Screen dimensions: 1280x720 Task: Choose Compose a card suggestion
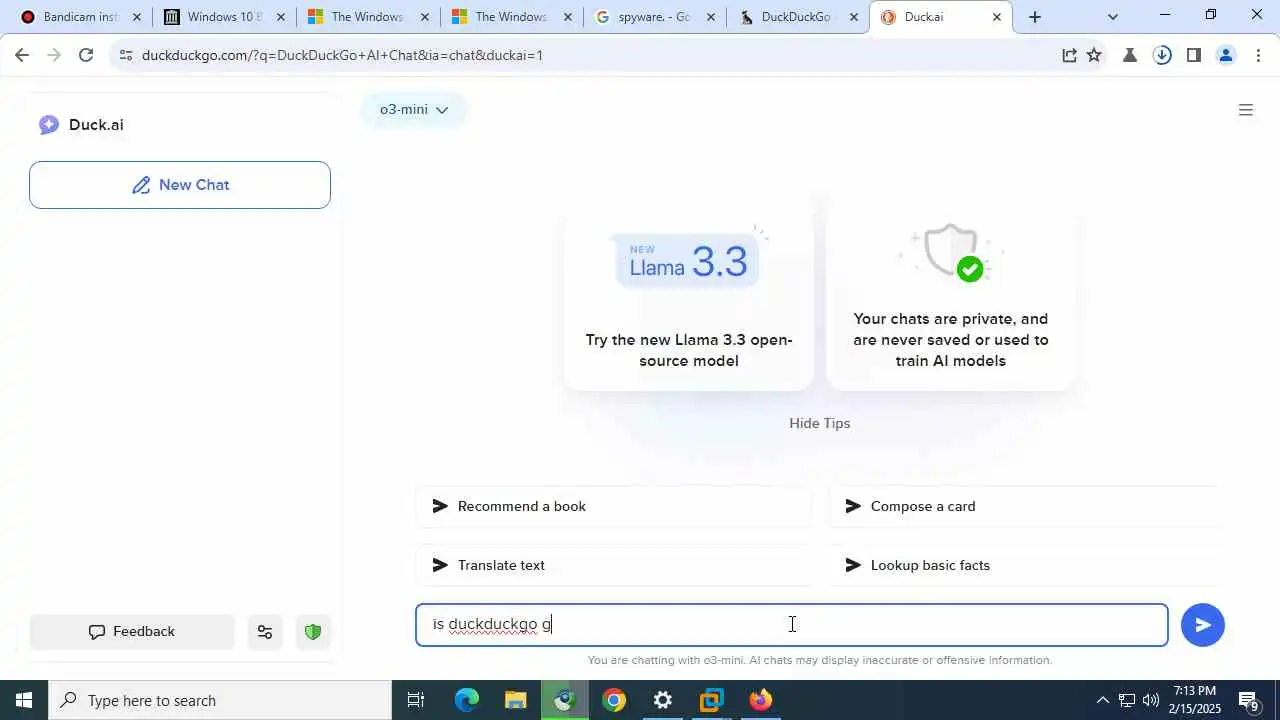1024,506
